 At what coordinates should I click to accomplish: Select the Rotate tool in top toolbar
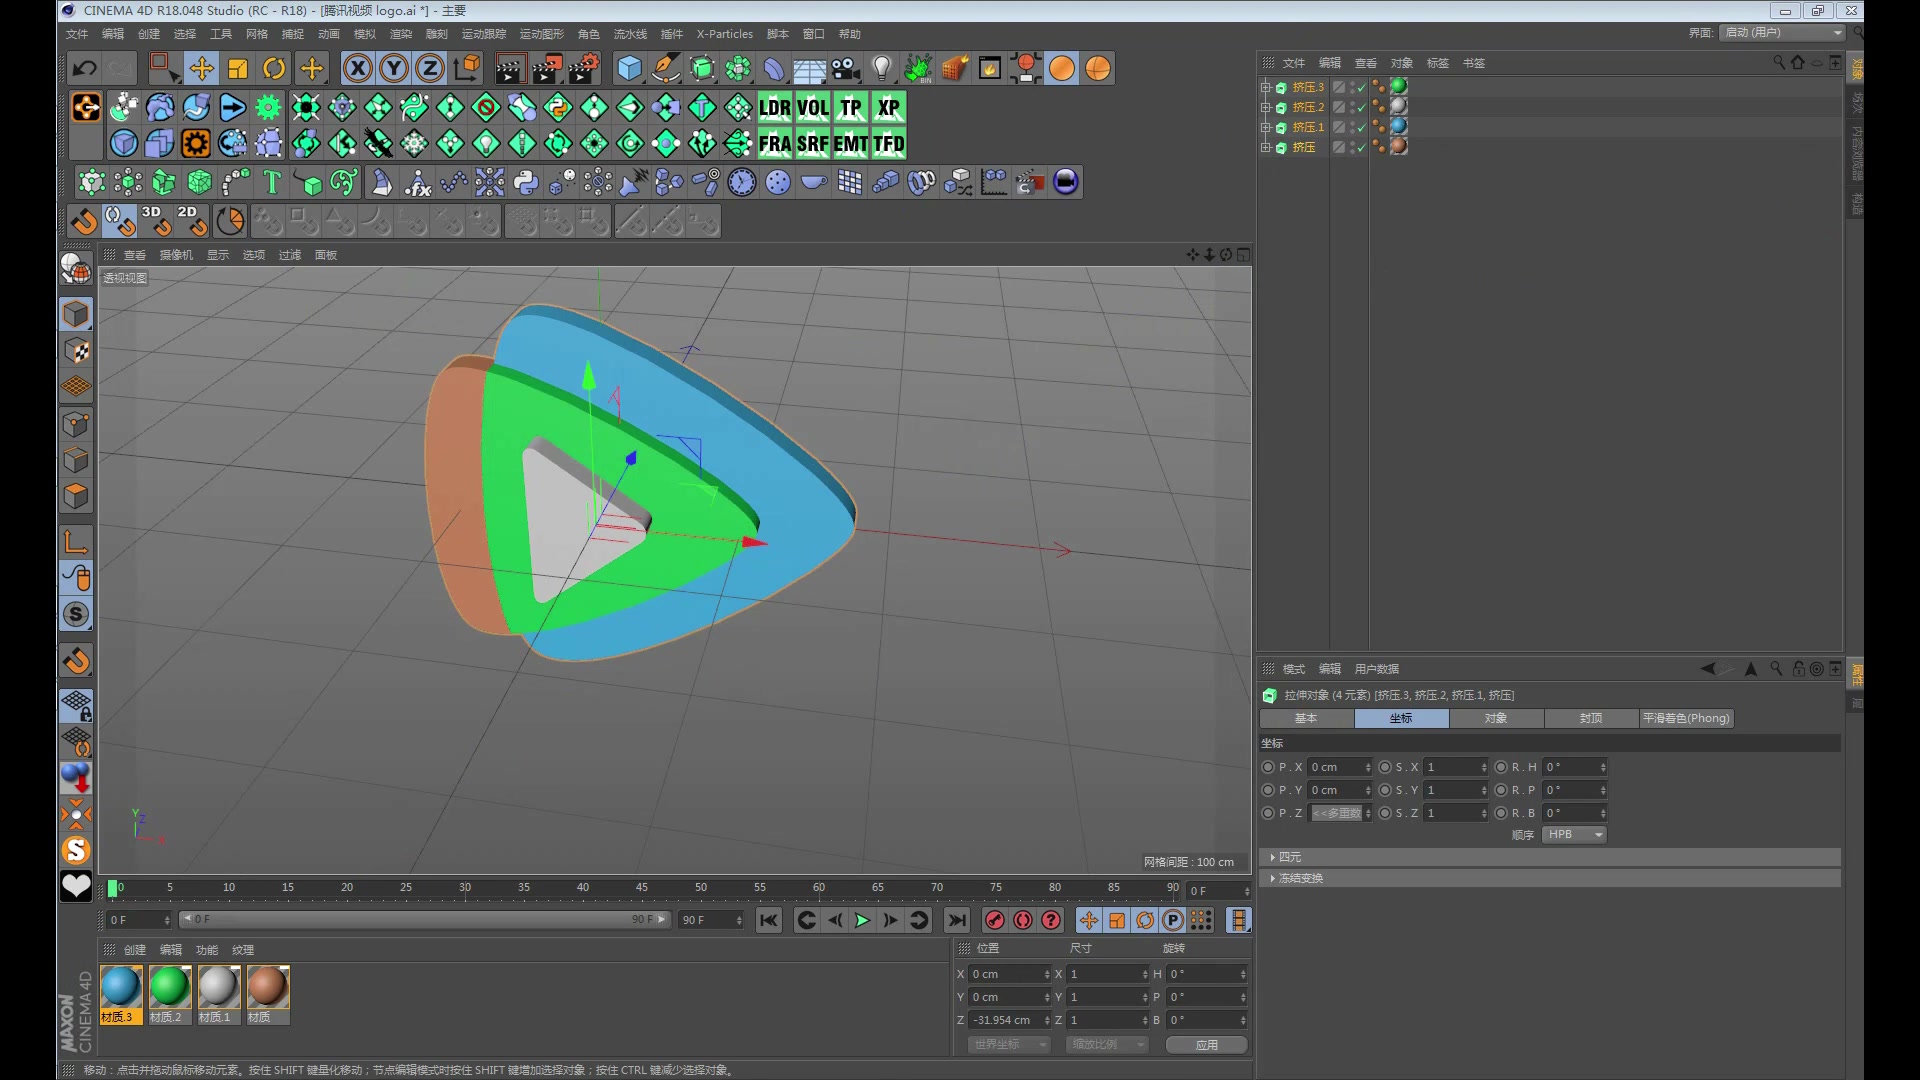[274, 68]
